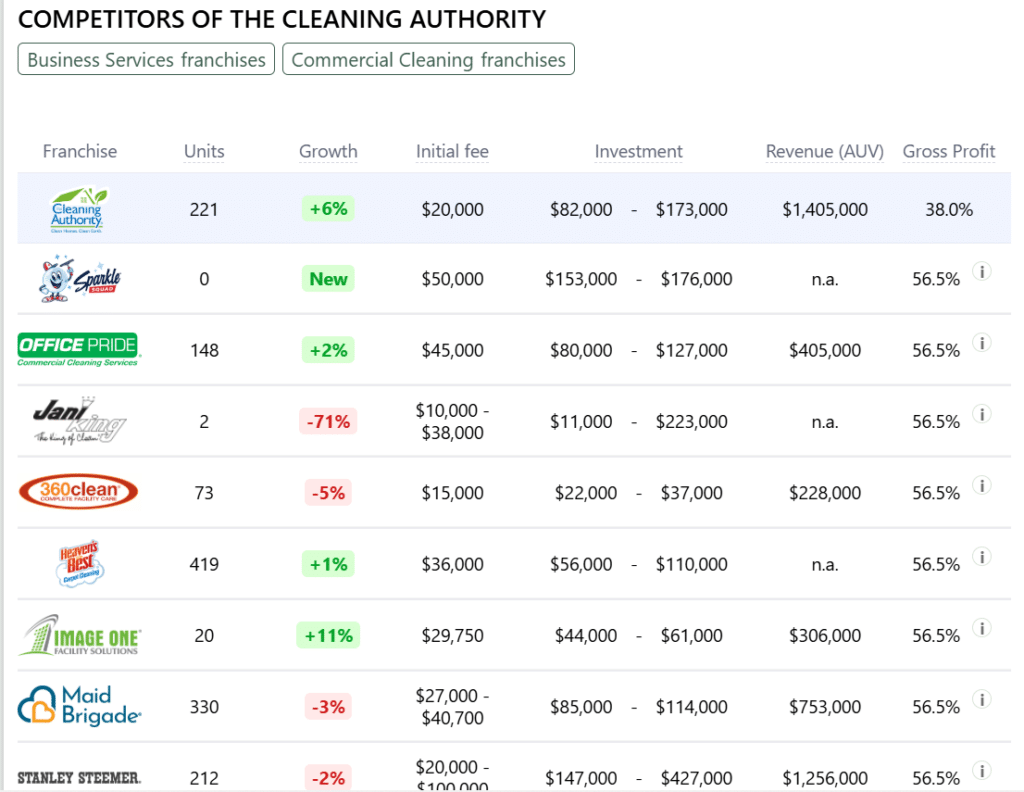Click the Growth column header
Screen dimensions: 1024x792
pos(328,151)
